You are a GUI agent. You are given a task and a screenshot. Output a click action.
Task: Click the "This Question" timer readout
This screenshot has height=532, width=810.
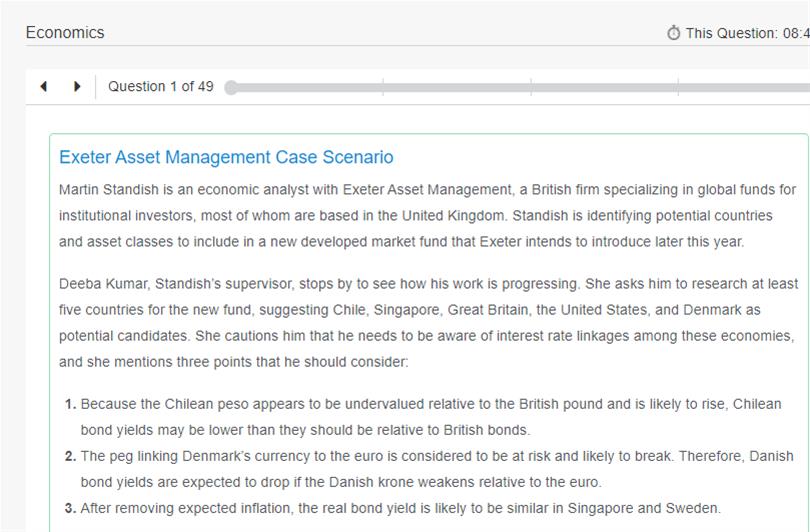coord(746,33)
